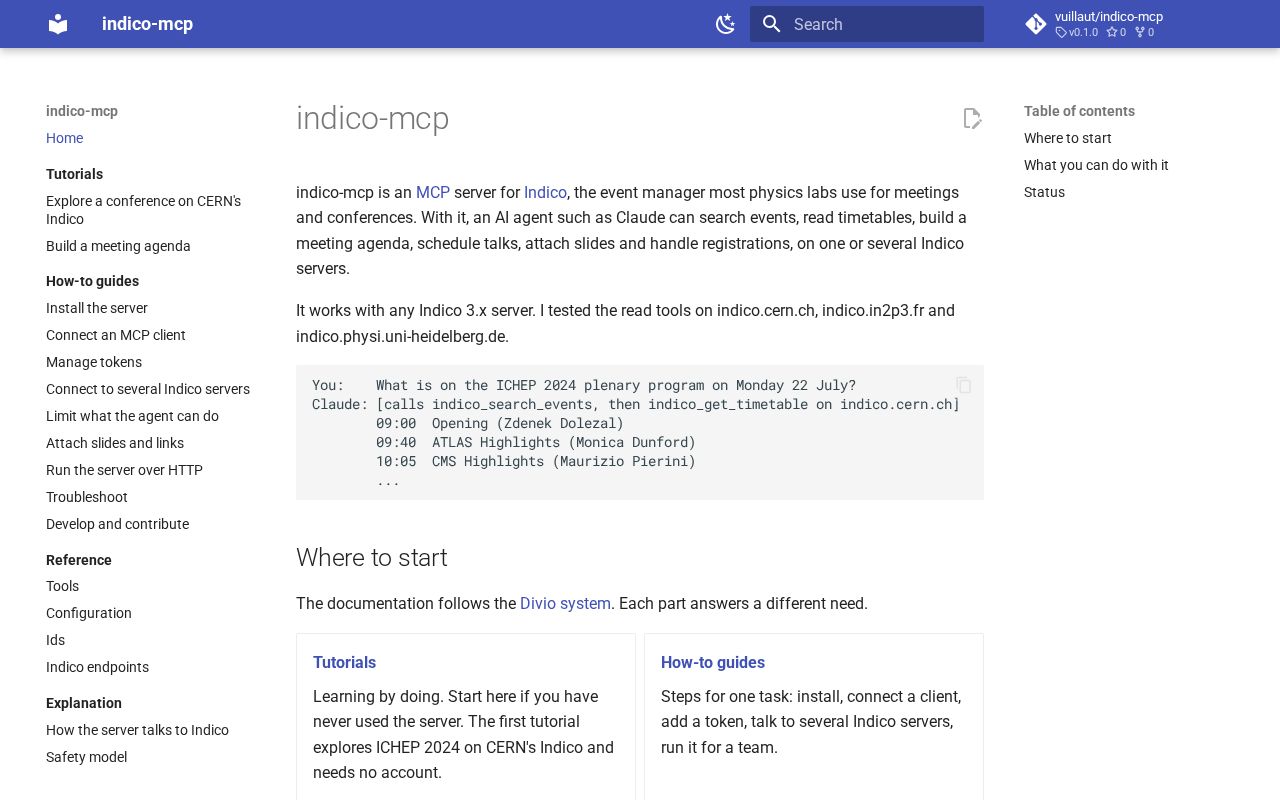Open the Home navigation link
Image resolution: width=1280 pixels, height=800 pixels.
(64, 138)
